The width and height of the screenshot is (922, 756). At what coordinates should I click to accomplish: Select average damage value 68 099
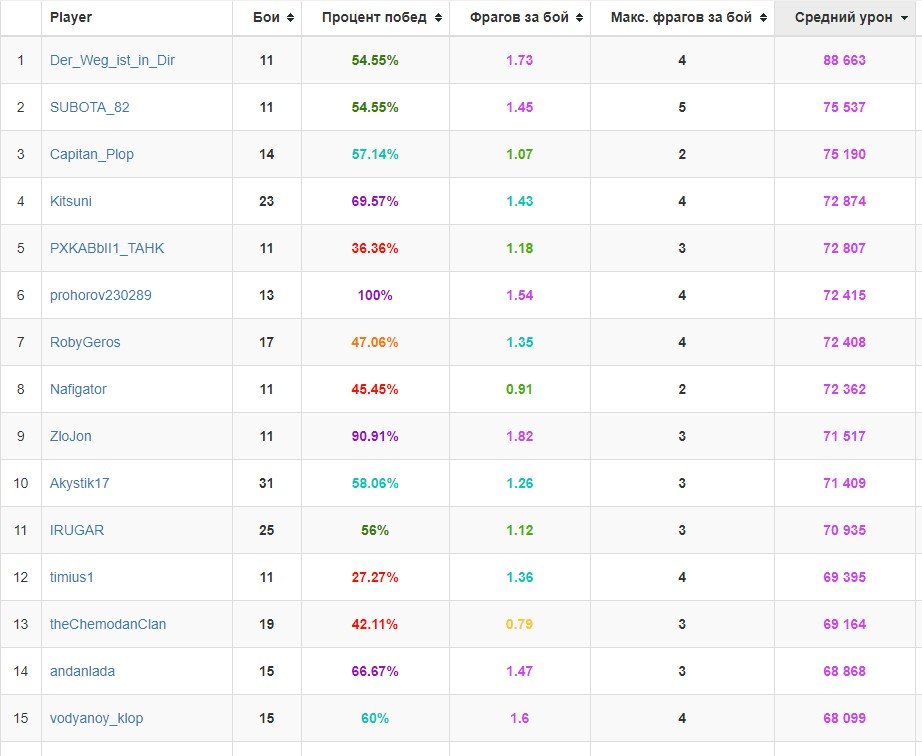(x=844, y=719)
